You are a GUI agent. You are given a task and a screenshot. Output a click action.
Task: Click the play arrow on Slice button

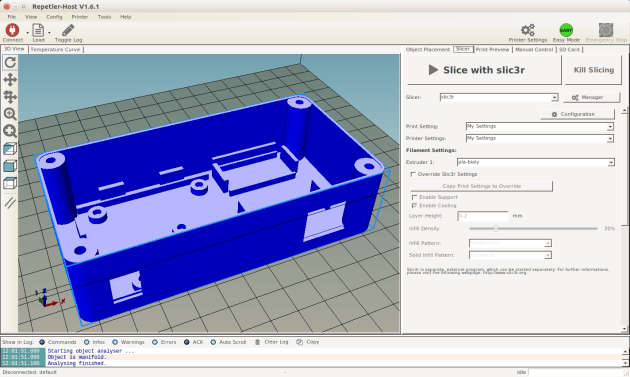tap(433, 70)
